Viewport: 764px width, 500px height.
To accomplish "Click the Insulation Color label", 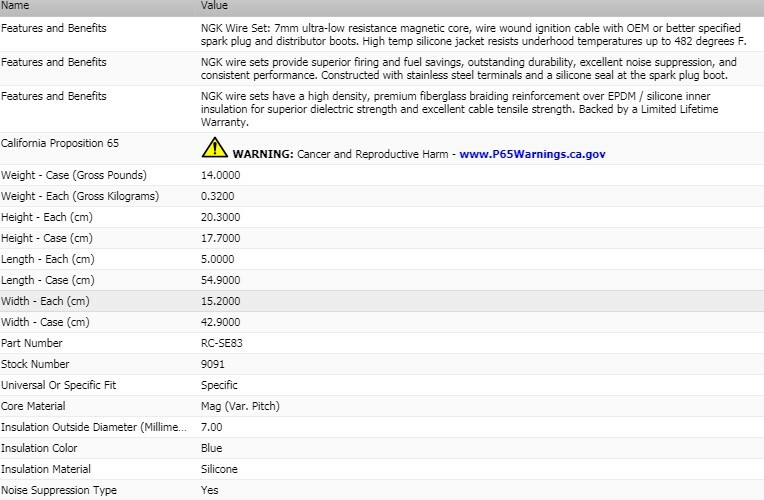I will (x=39, y=448).
